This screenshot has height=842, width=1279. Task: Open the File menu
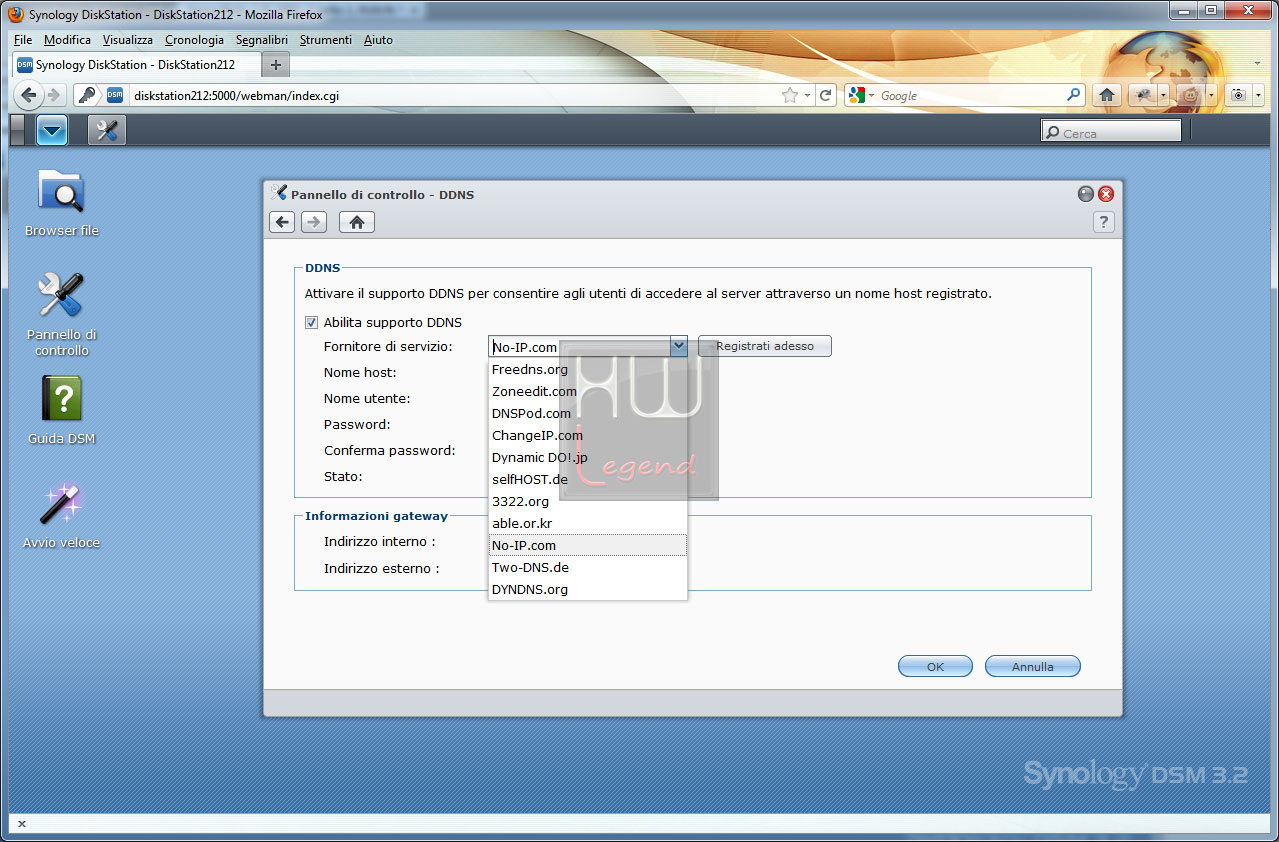[x=23, y=40]
